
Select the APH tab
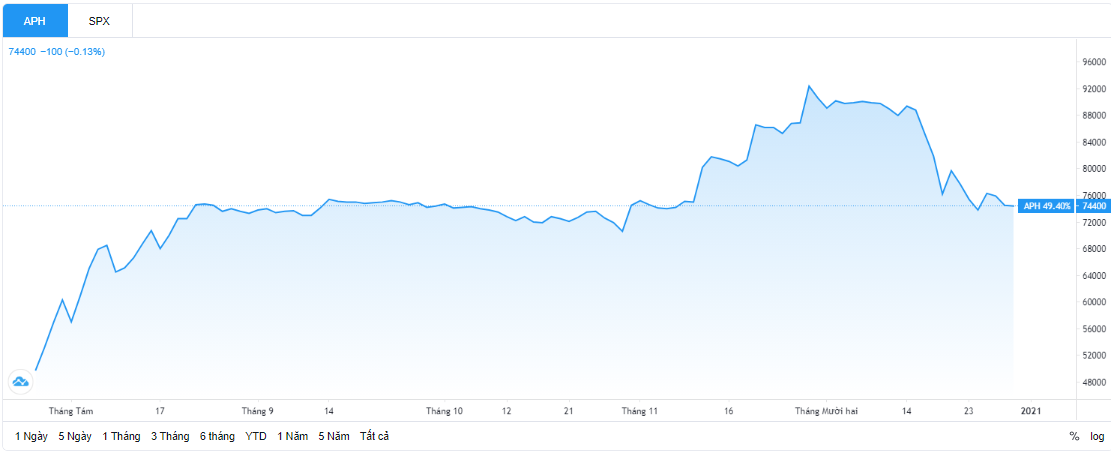35,21
